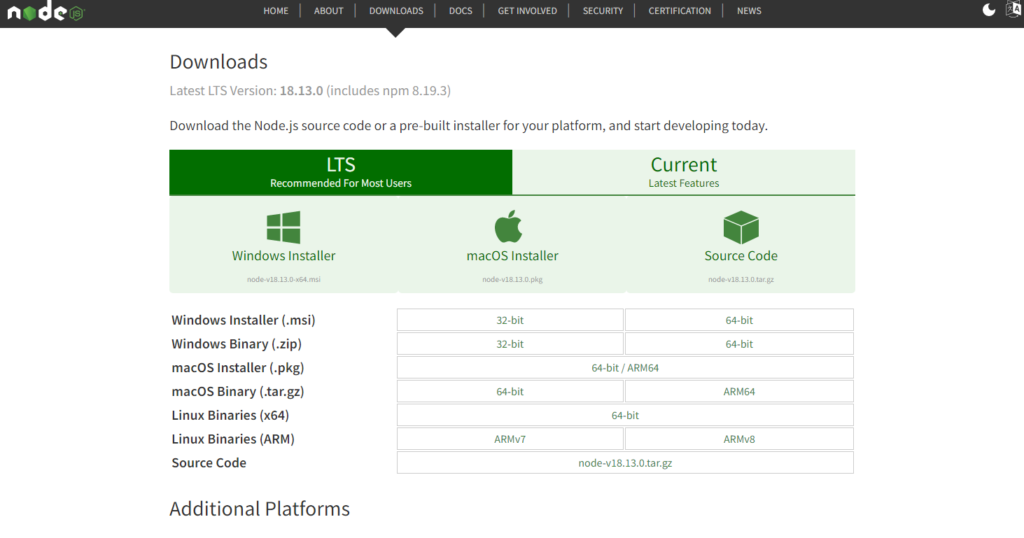Open the NEWS menu item
Screen dimensions: 1024x538
[749, 10]
